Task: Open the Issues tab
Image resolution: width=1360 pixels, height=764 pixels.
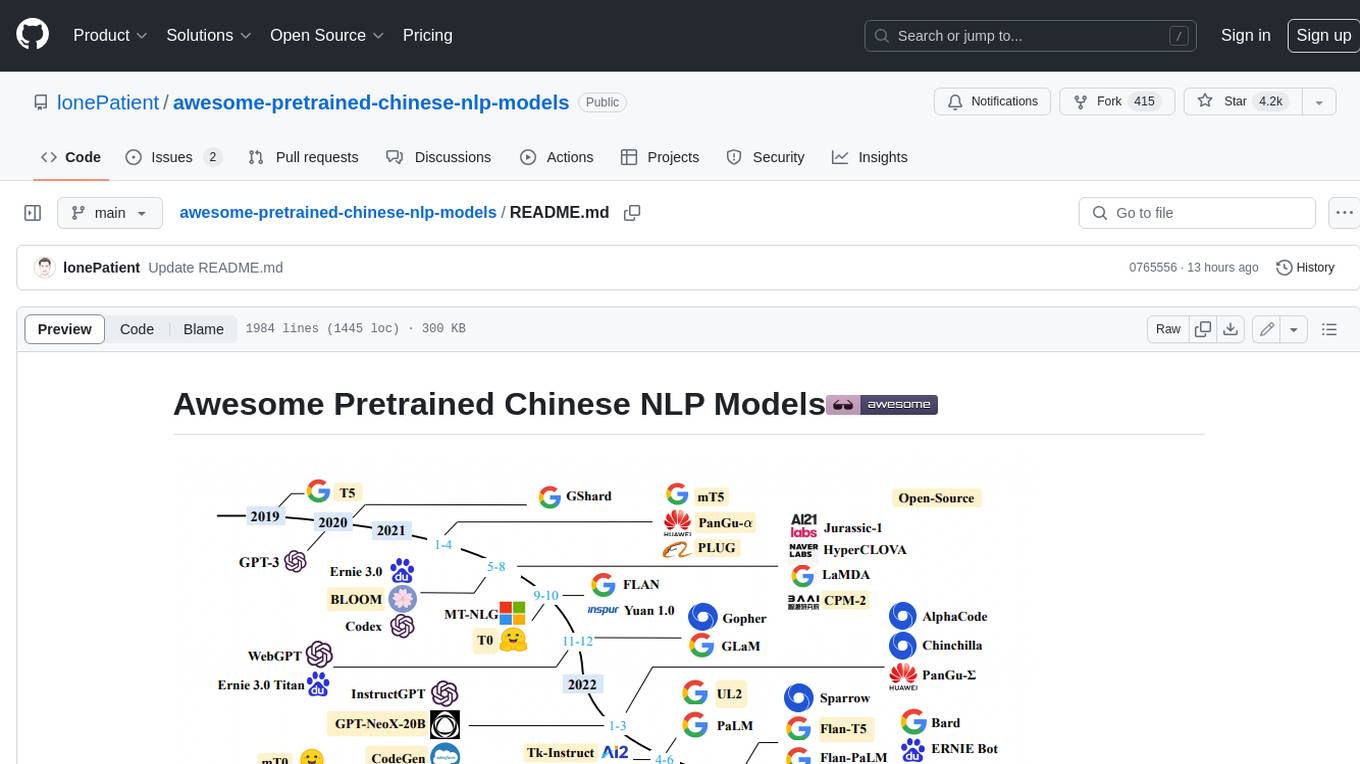Action: tap(172, 157)
